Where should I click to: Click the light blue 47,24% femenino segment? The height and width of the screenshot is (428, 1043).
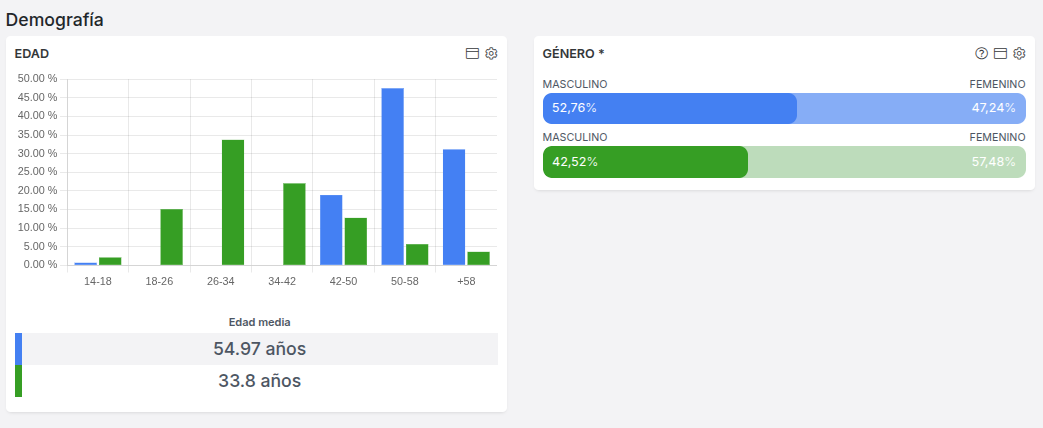tap(910, 108)
